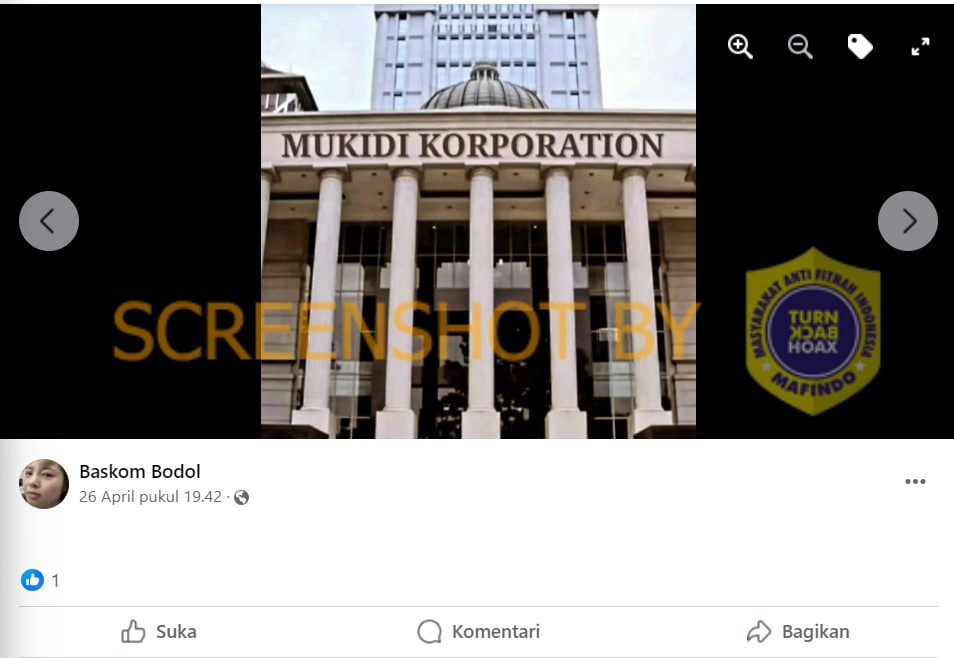The image size is (954, 658).
Task: Go to the next photo
Action: point(908,221)
